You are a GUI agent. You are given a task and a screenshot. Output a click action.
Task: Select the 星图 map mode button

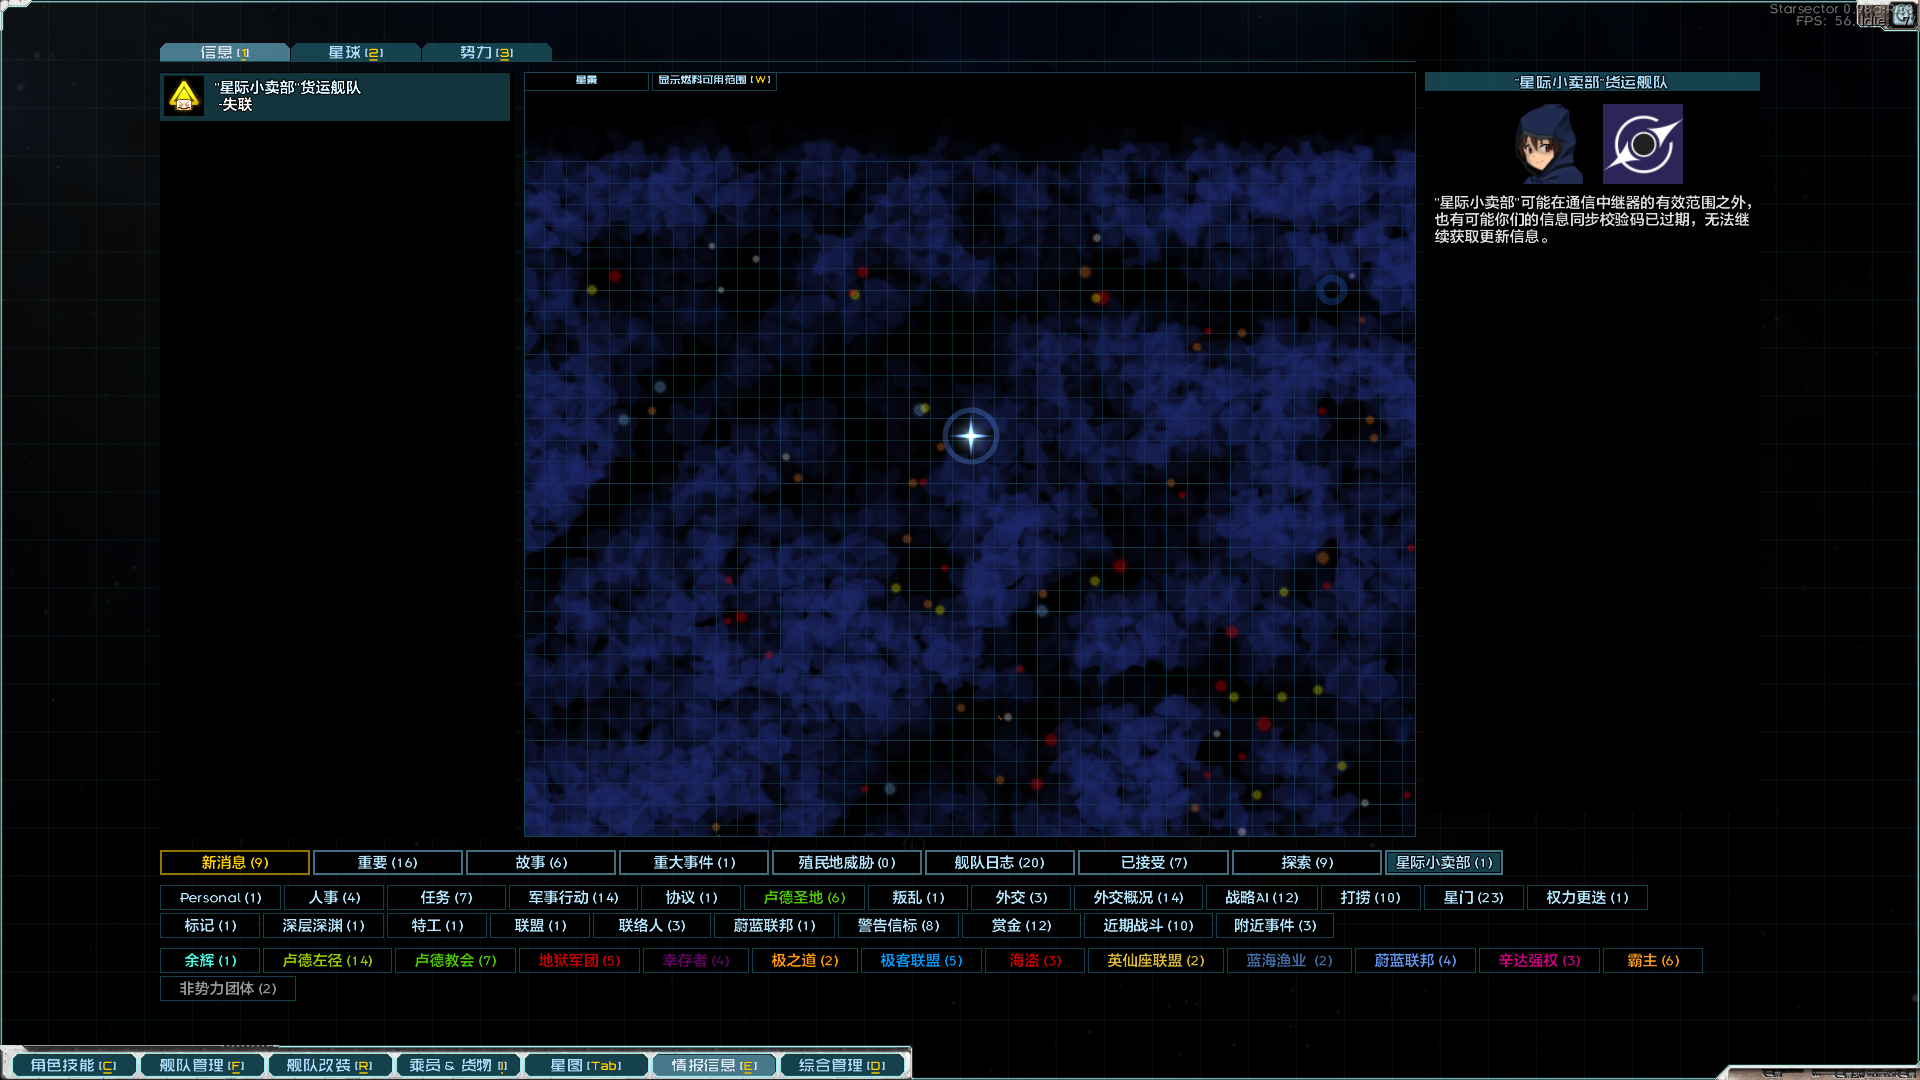[x=587, y=80]
